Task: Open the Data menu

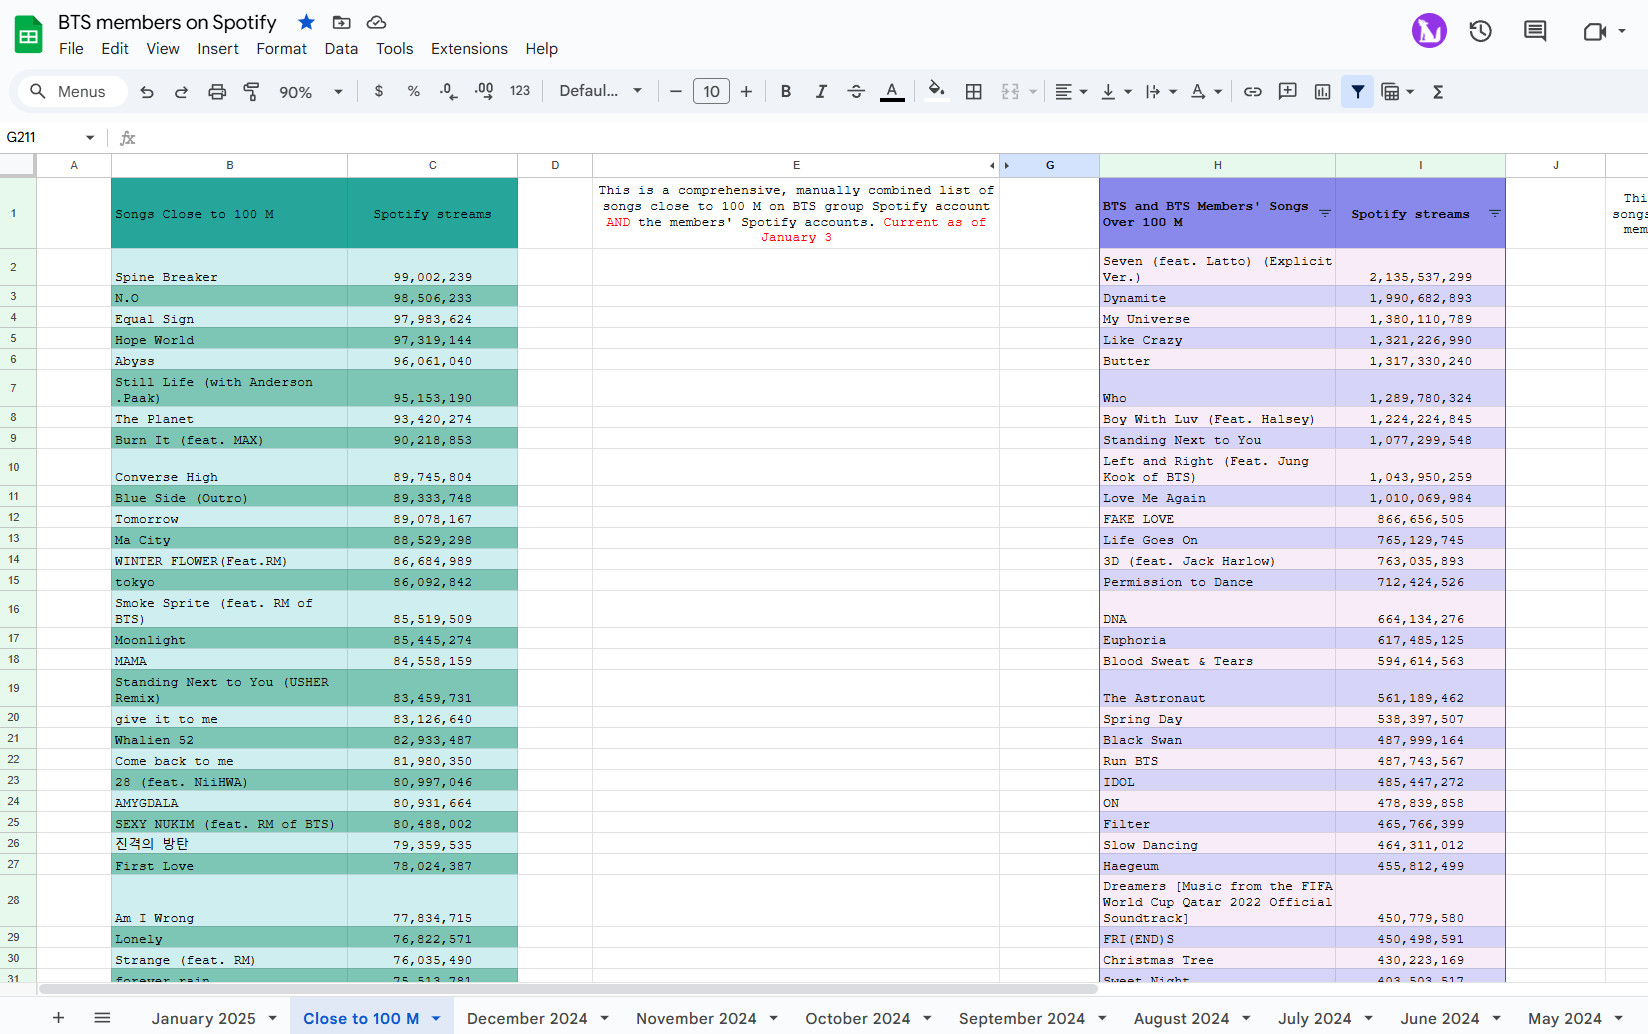Action: click(341, 49)
